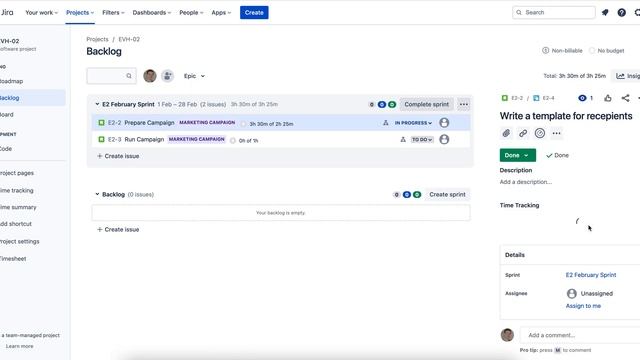Click Create issue under Backlog
The image size is (640, 360).
coord(118,229)
